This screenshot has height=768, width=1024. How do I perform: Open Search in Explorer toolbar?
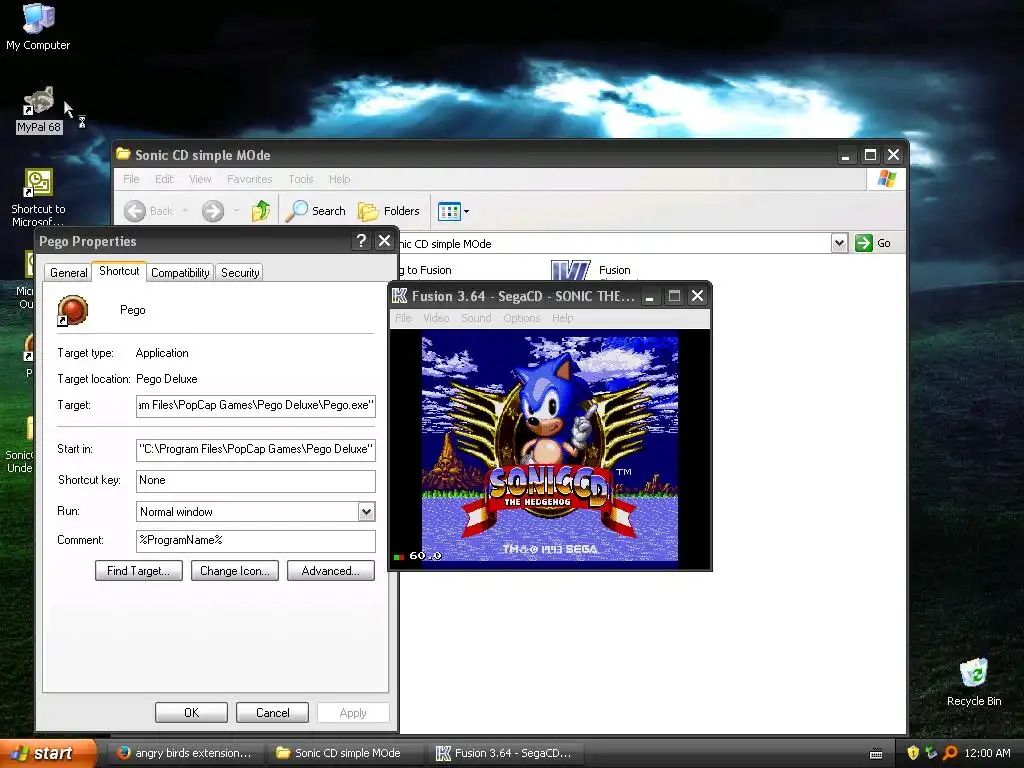[x=316, y=211]
